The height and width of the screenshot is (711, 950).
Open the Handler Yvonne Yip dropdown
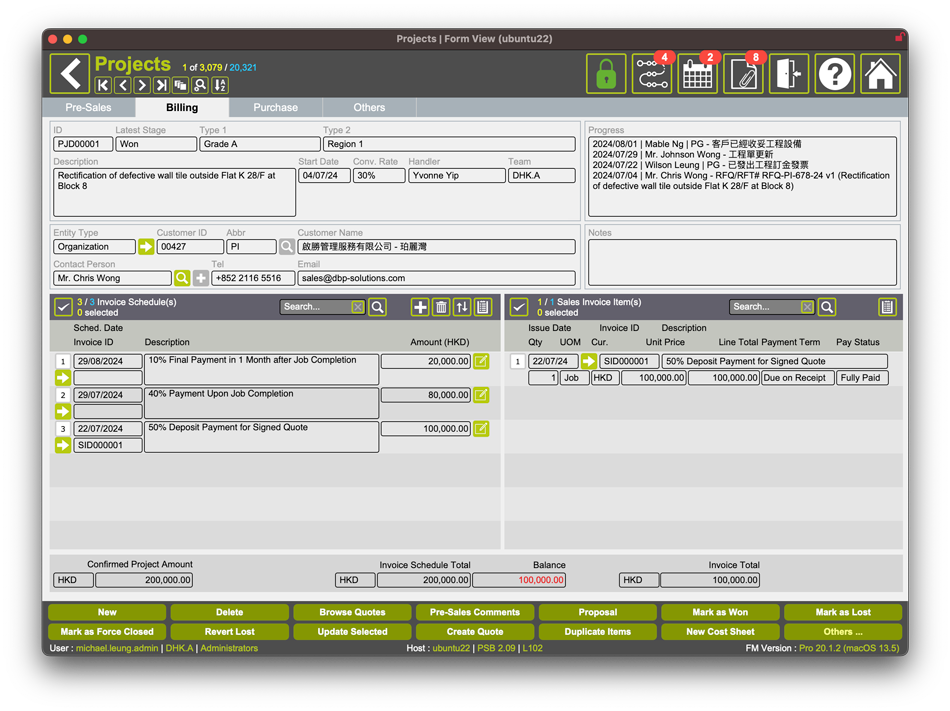(x=456, y=175)
